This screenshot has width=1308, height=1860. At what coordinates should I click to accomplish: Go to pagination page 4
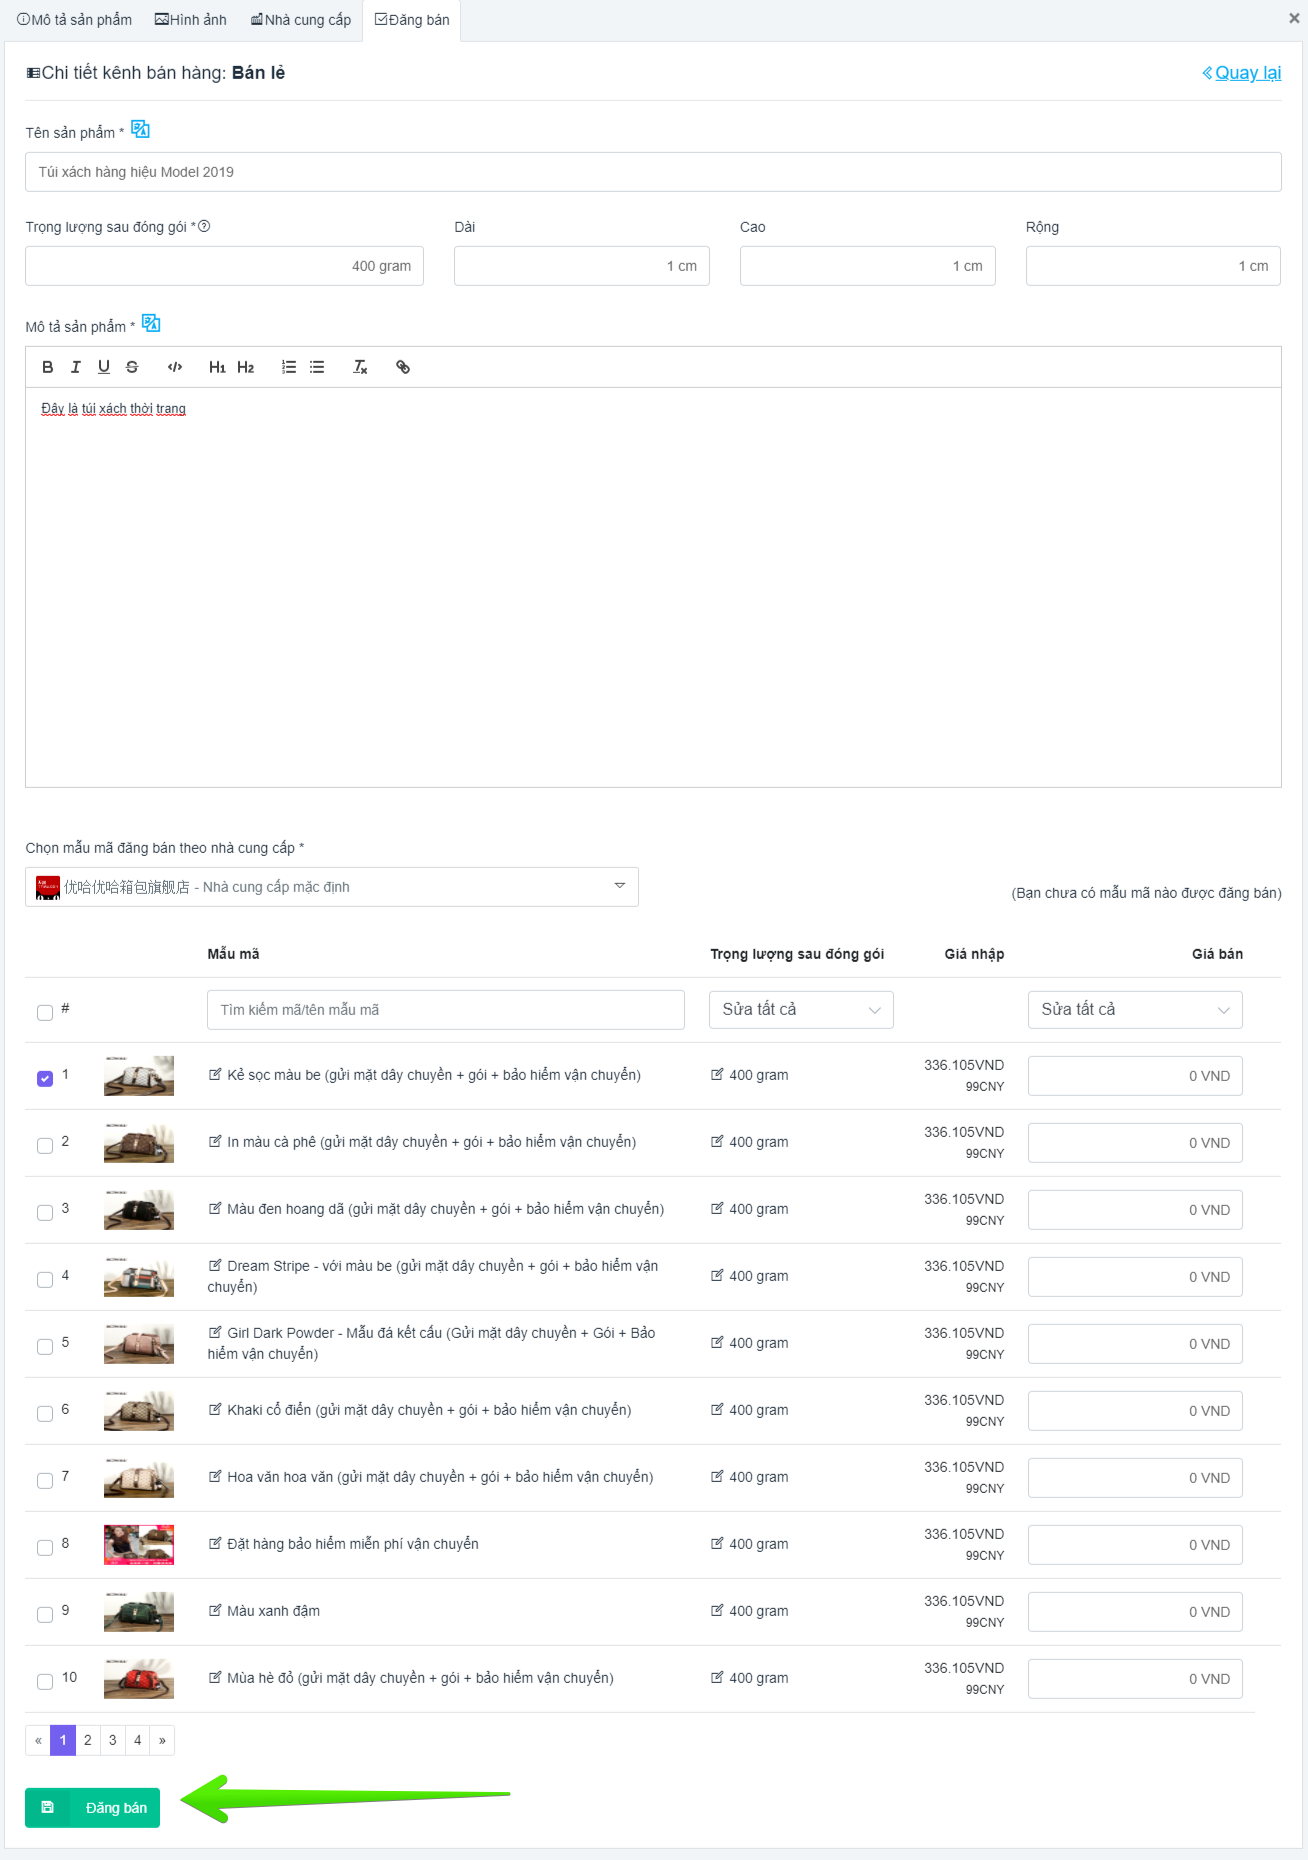pyautogui.click(x=138, y=1740)
